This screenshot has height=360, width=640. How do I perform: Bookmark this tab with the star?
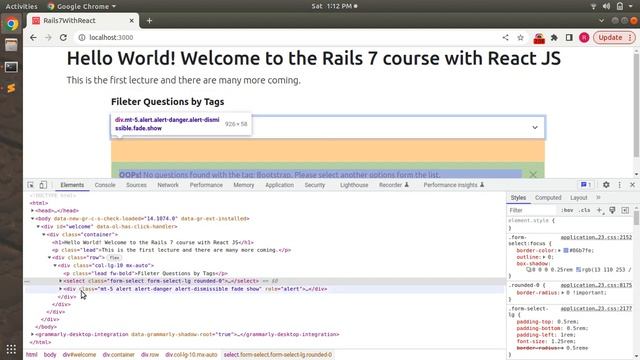[x=520, y=38]
